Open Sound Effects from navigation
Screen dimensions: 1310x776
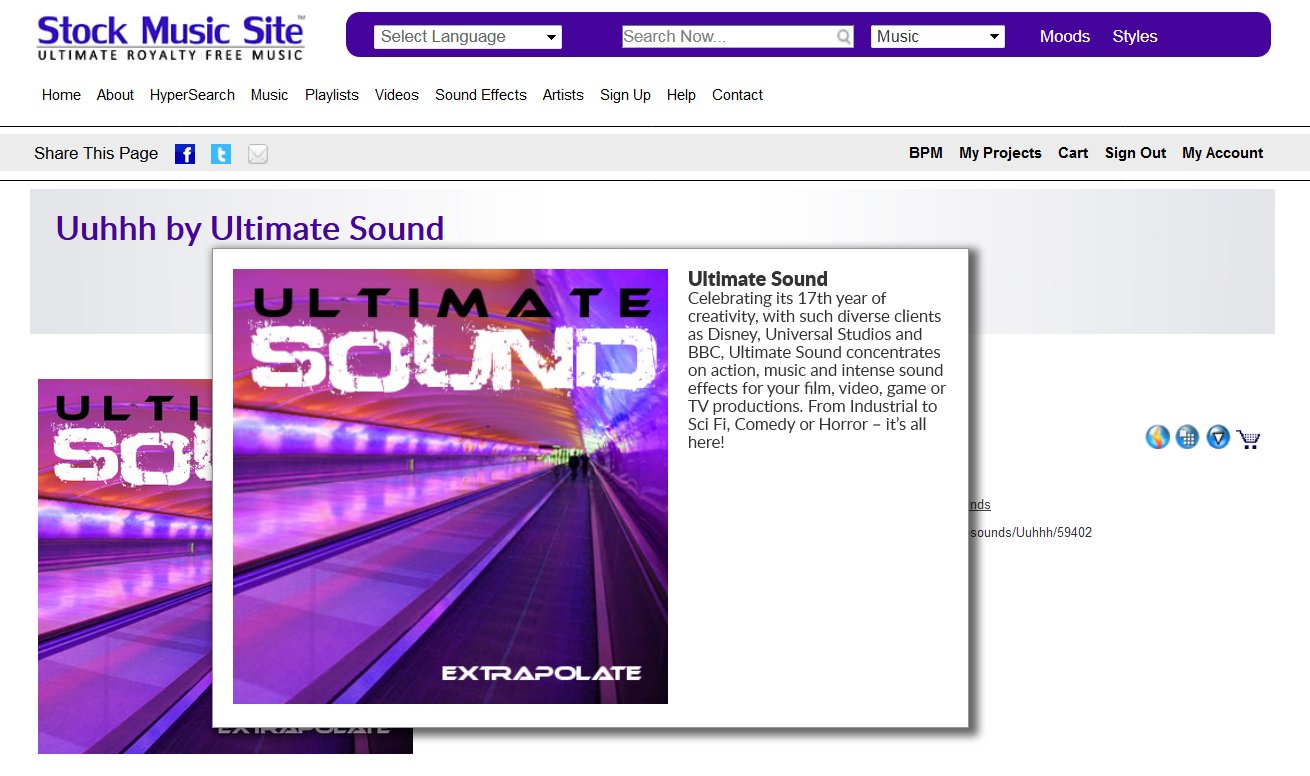[481, 95]
